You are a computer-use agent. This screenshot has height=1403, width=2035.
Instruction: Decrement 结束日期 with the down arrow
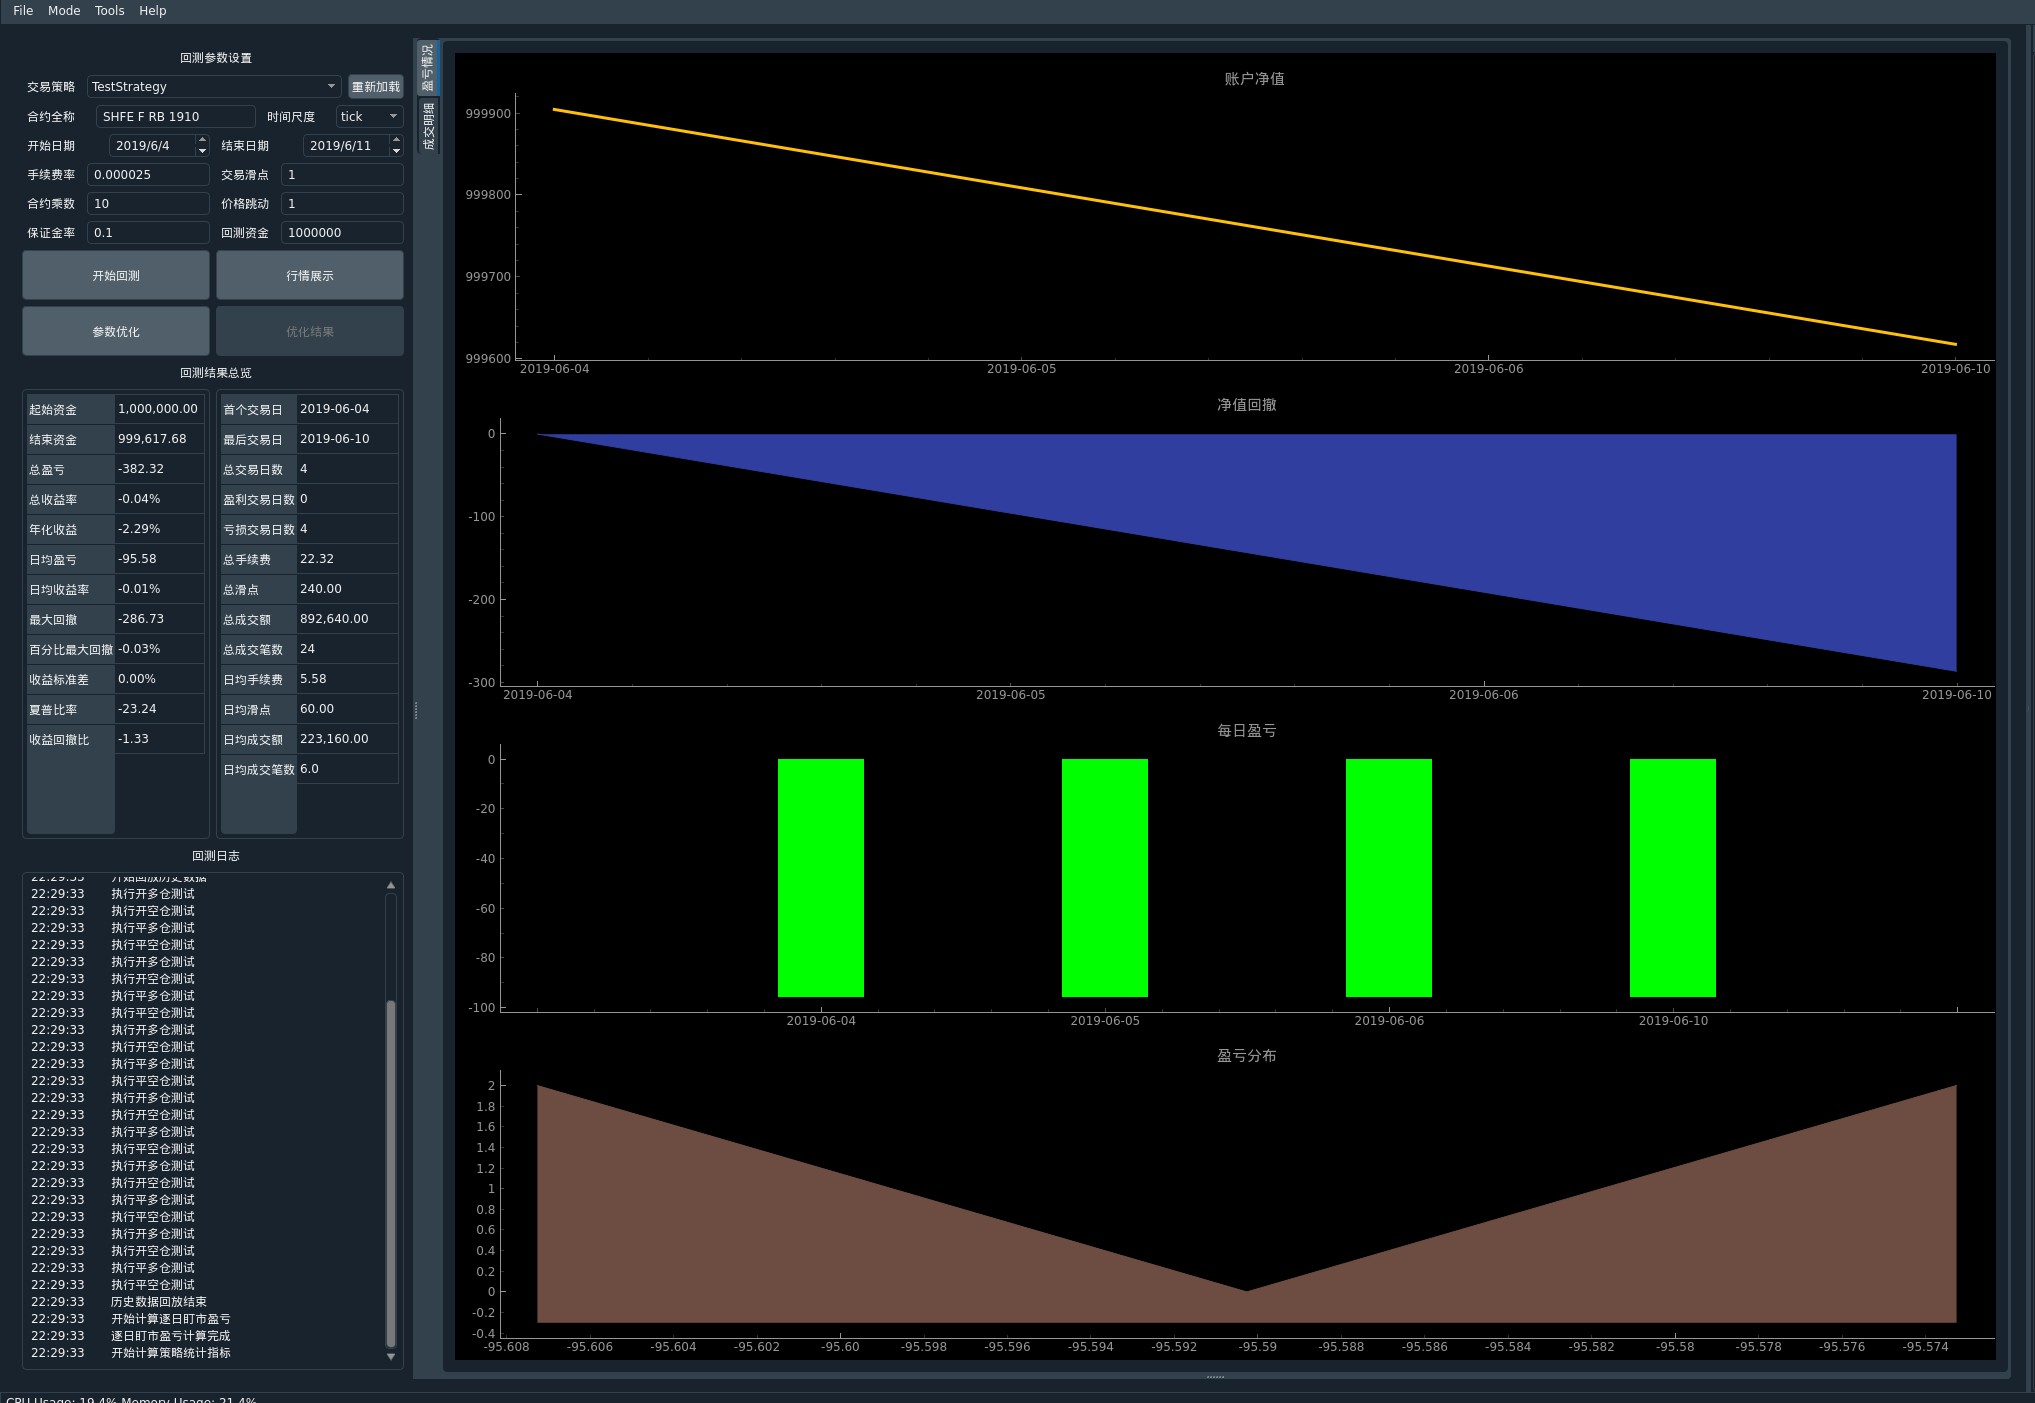(x=396, y=151)
